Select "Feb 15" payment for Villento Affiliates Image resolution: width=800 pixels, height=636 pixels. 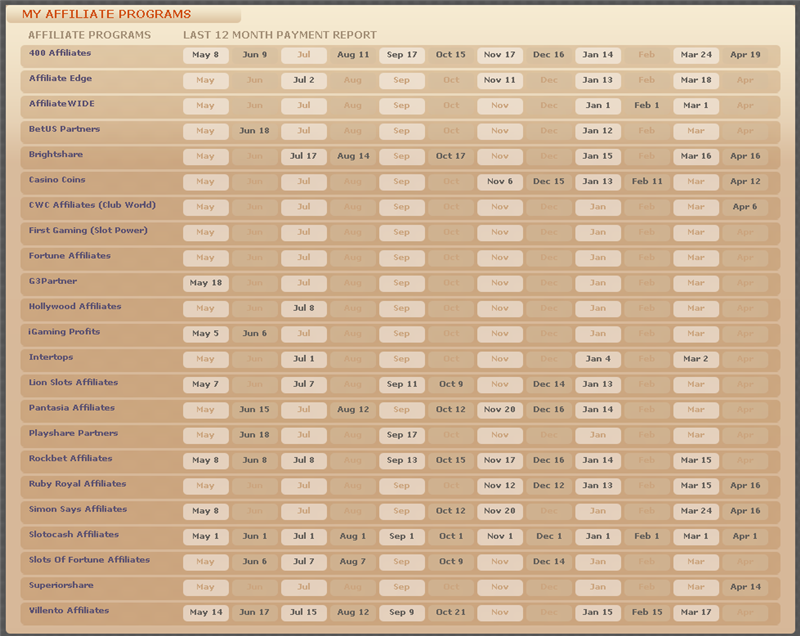(x=647, y=613)
